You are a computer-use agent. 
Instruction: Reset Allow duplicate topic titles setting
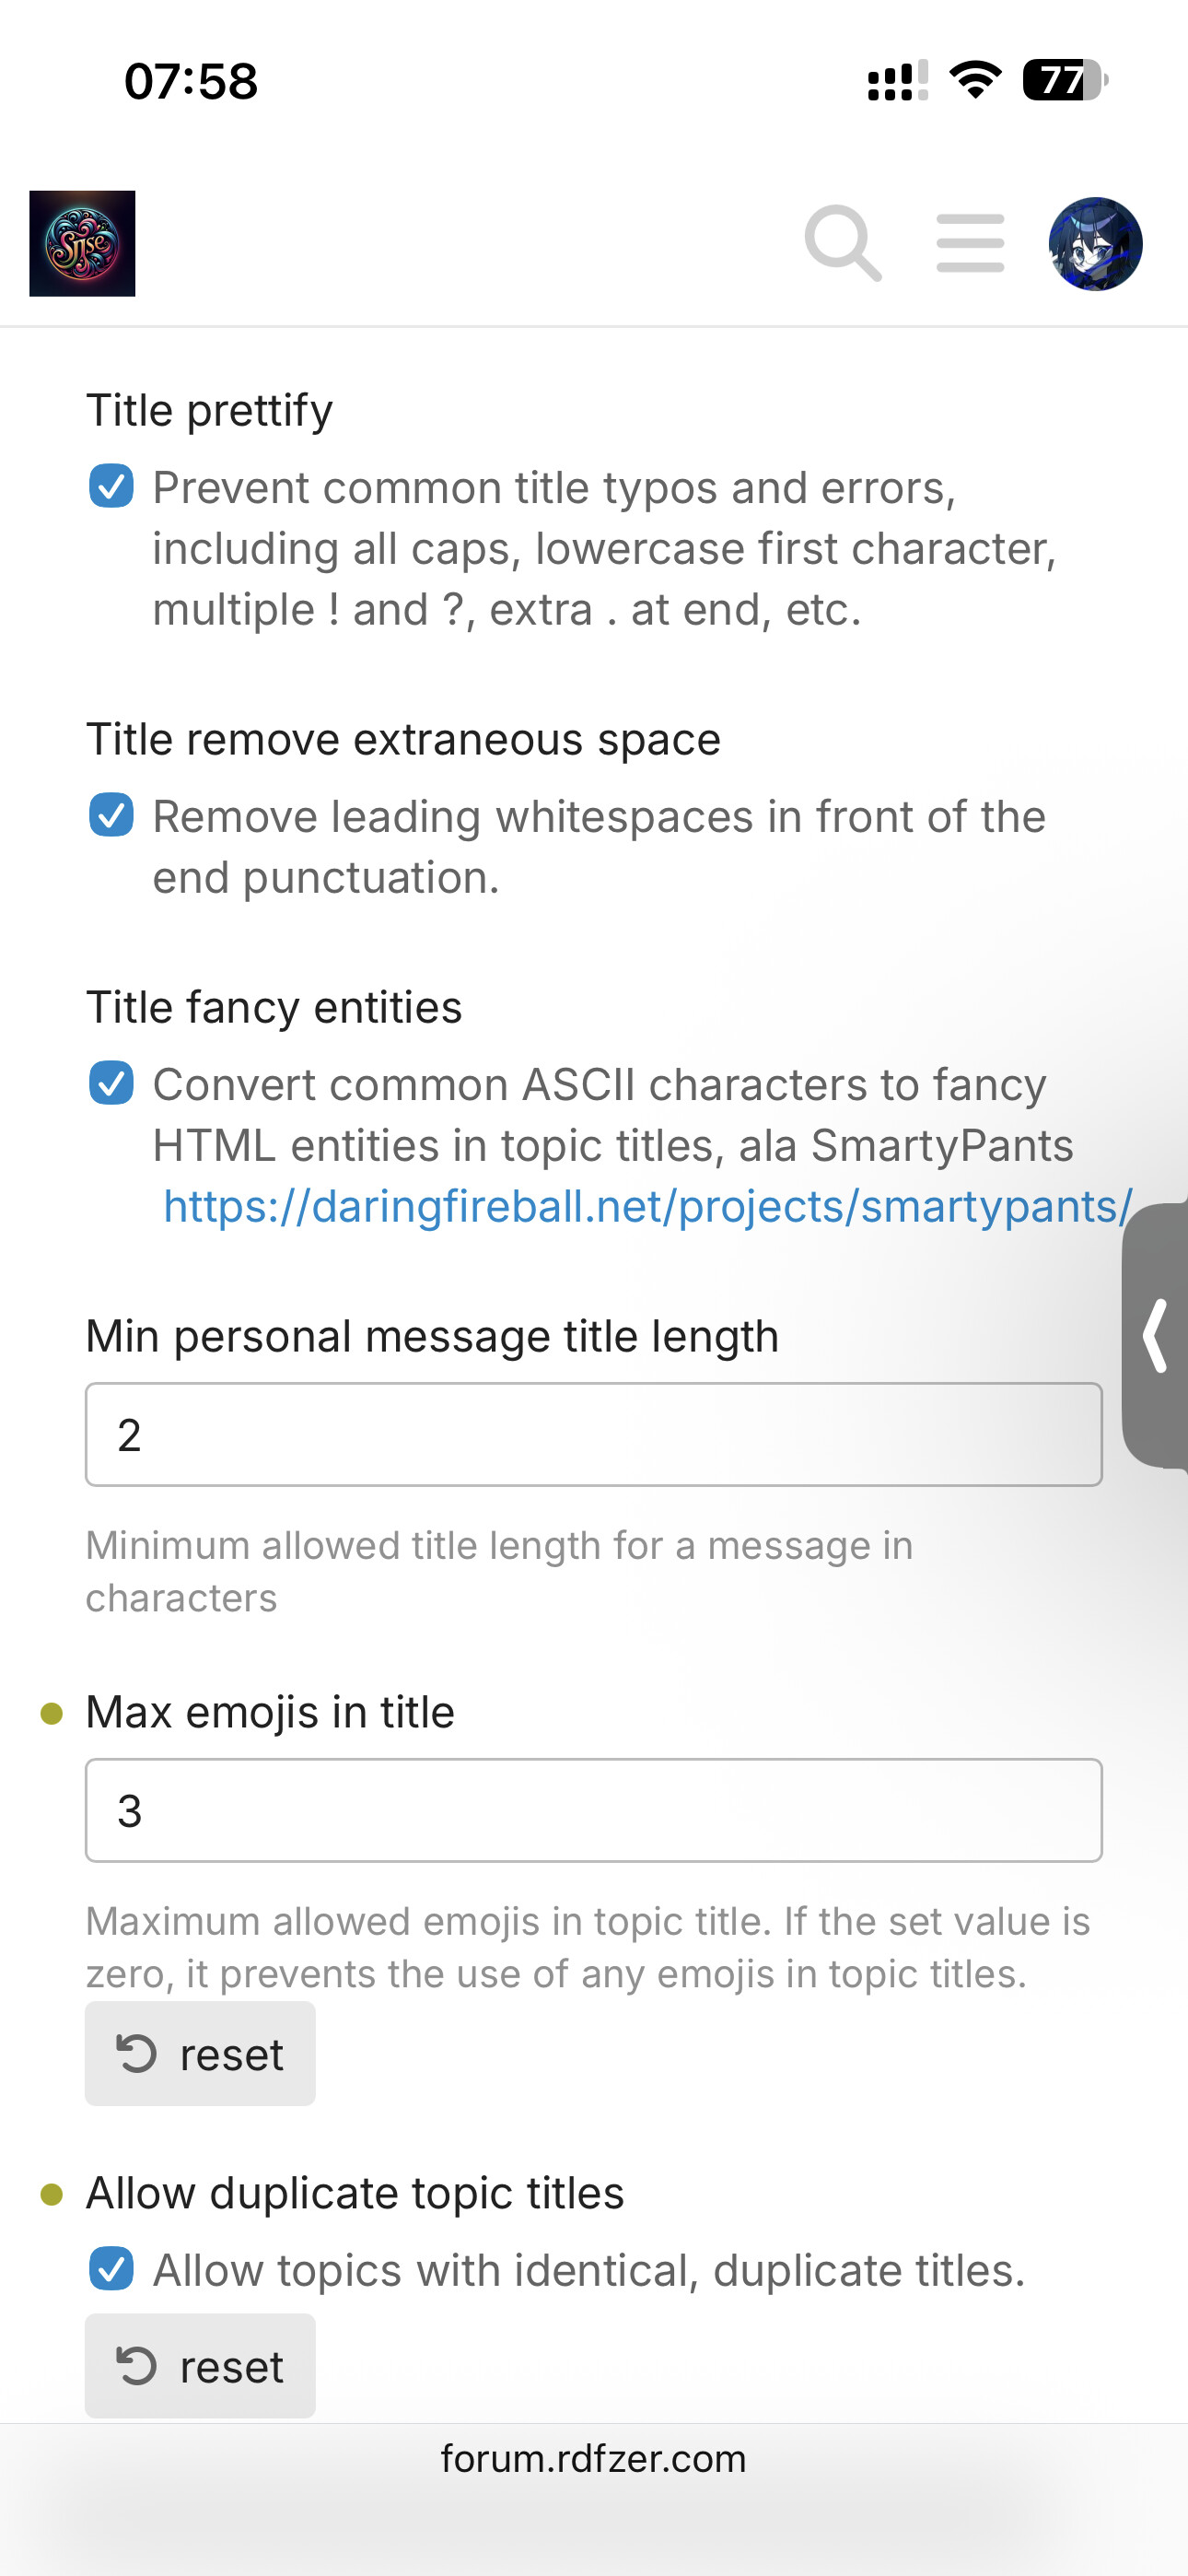(x=200, y=2366)
